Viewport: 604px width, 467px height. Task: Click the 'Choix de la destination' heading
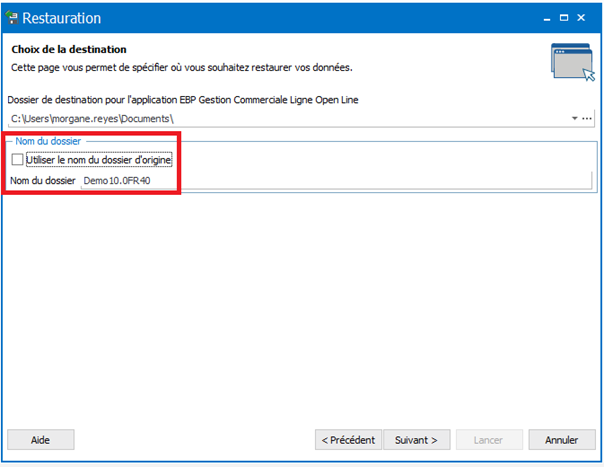click(x=69, y=49)
